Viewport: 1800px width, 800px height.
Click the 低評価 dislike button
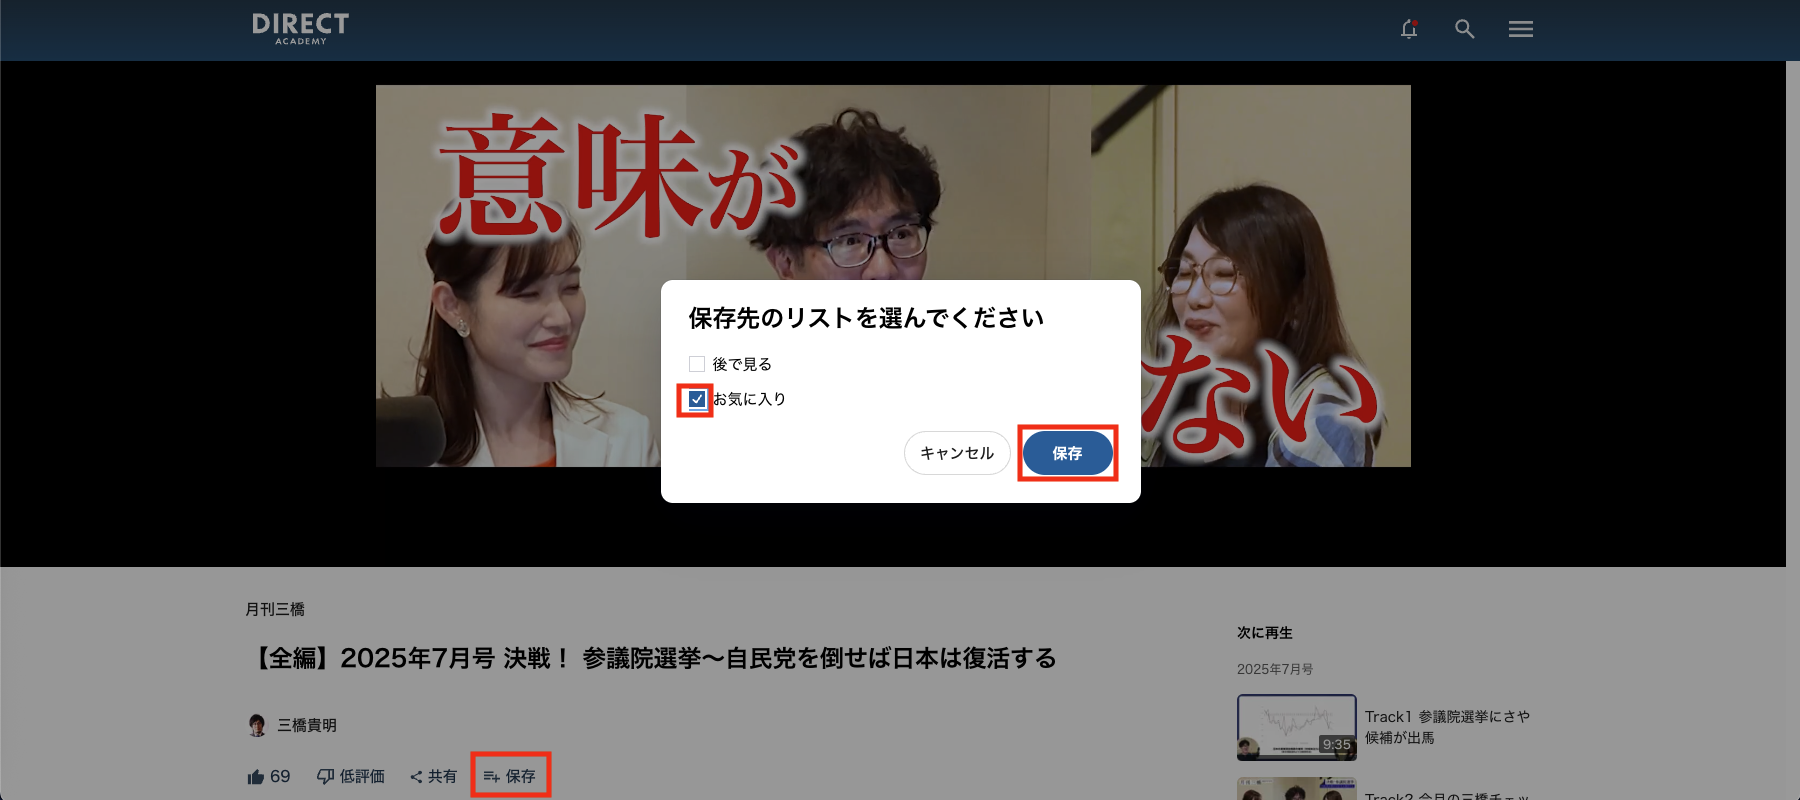pyautogui.click(x=351, y=776)
